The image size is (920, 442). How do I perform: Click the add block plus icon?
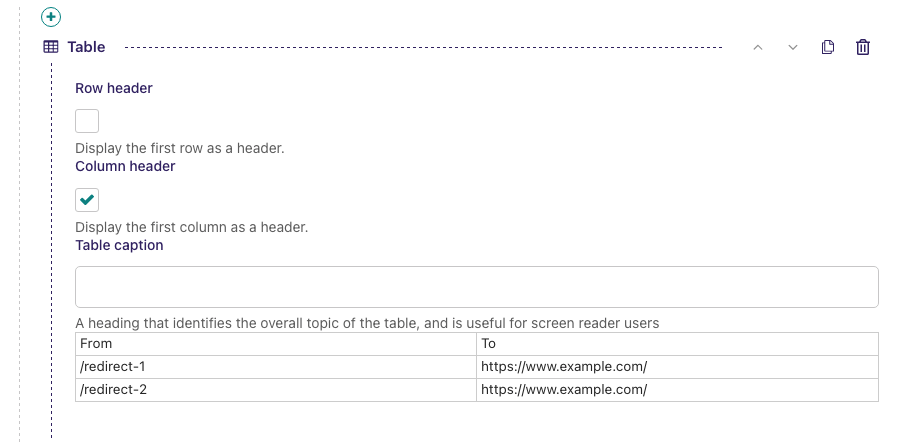pos(51,17)
